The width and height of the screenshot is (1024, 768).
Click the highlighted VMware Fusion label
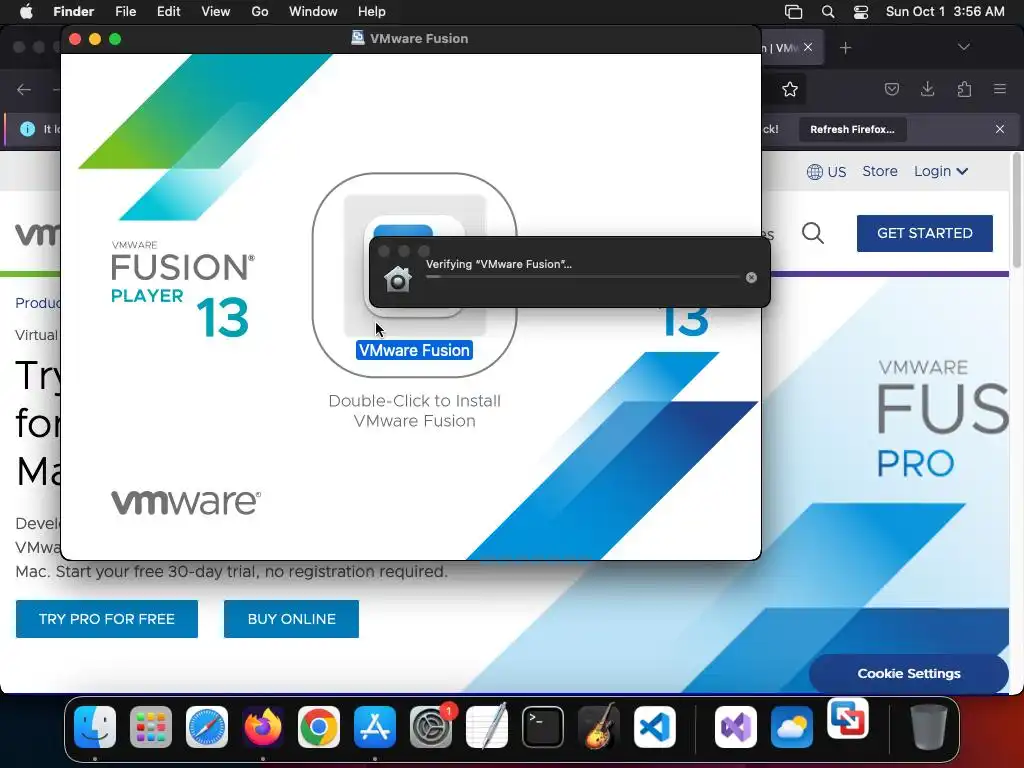coord(414,350)
